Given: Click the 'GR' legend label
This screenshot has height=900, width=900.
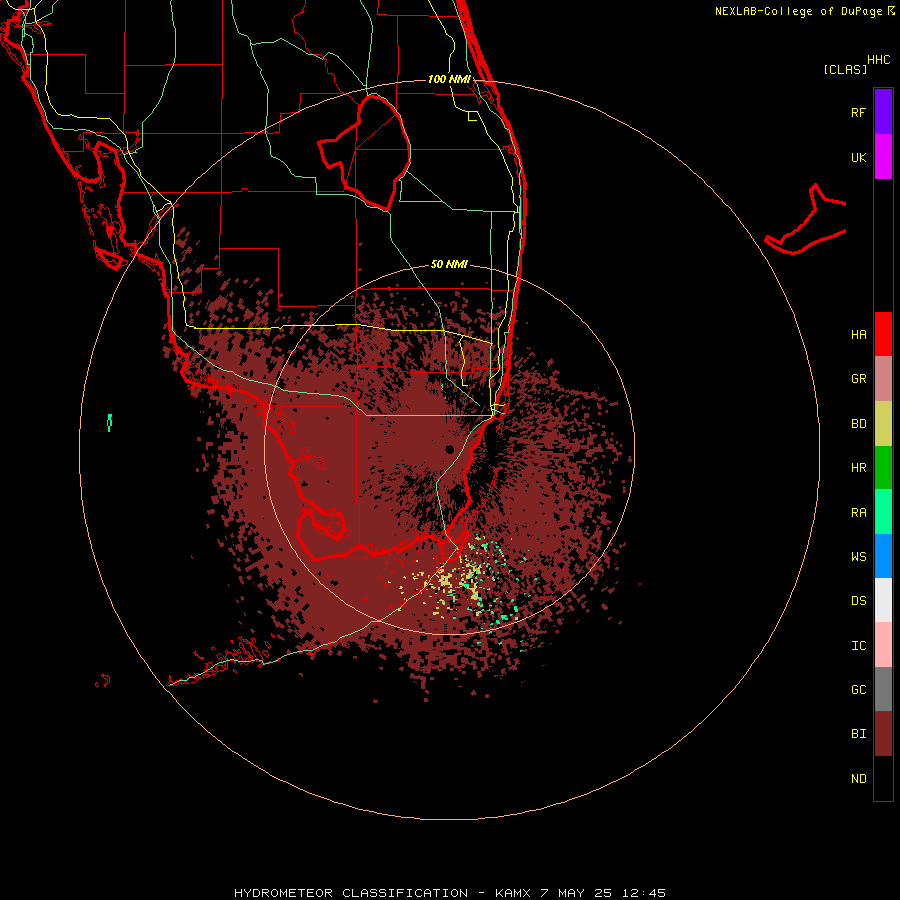Looking at the screenshot, I should pos(858,379).
